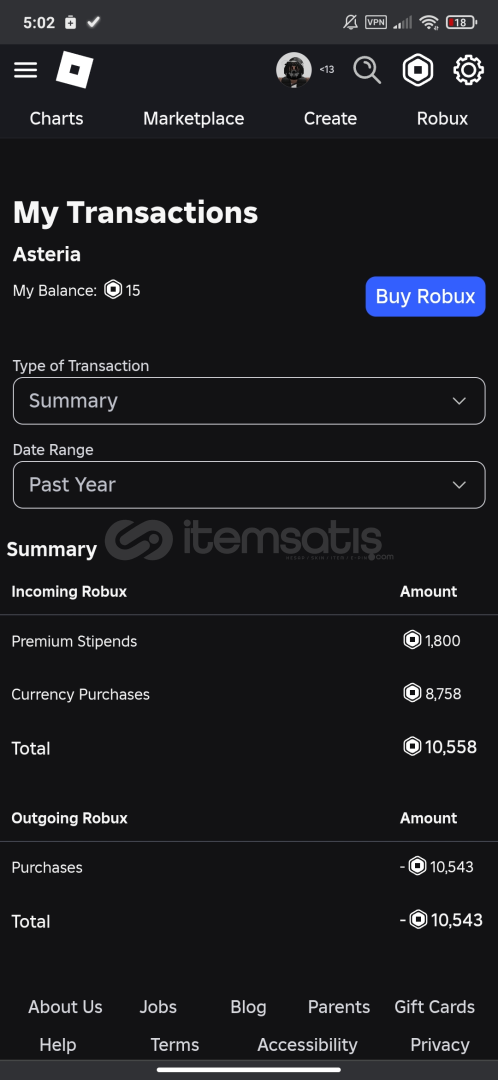Open the hamburger navigation menu
The height and width of the screenshot is (1080, 498).
[25, 70]
